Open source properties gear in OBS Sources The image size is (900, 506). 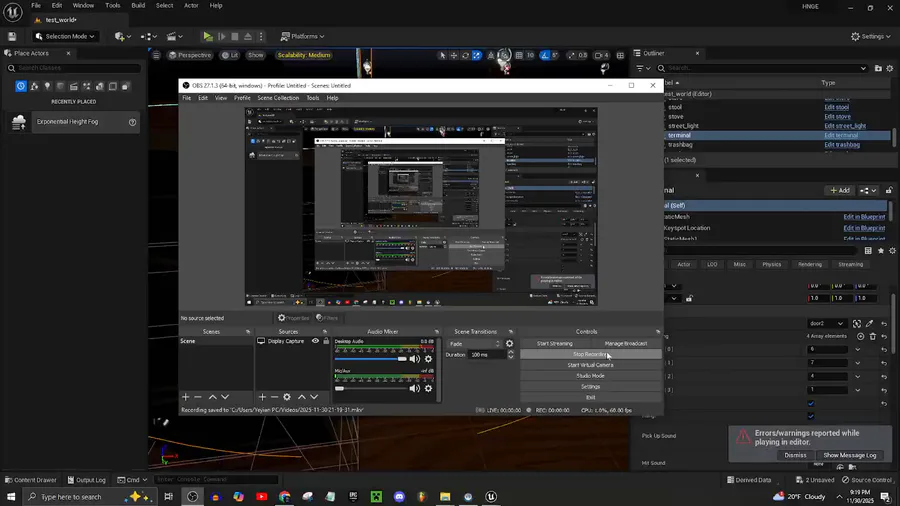coord(287,397)
